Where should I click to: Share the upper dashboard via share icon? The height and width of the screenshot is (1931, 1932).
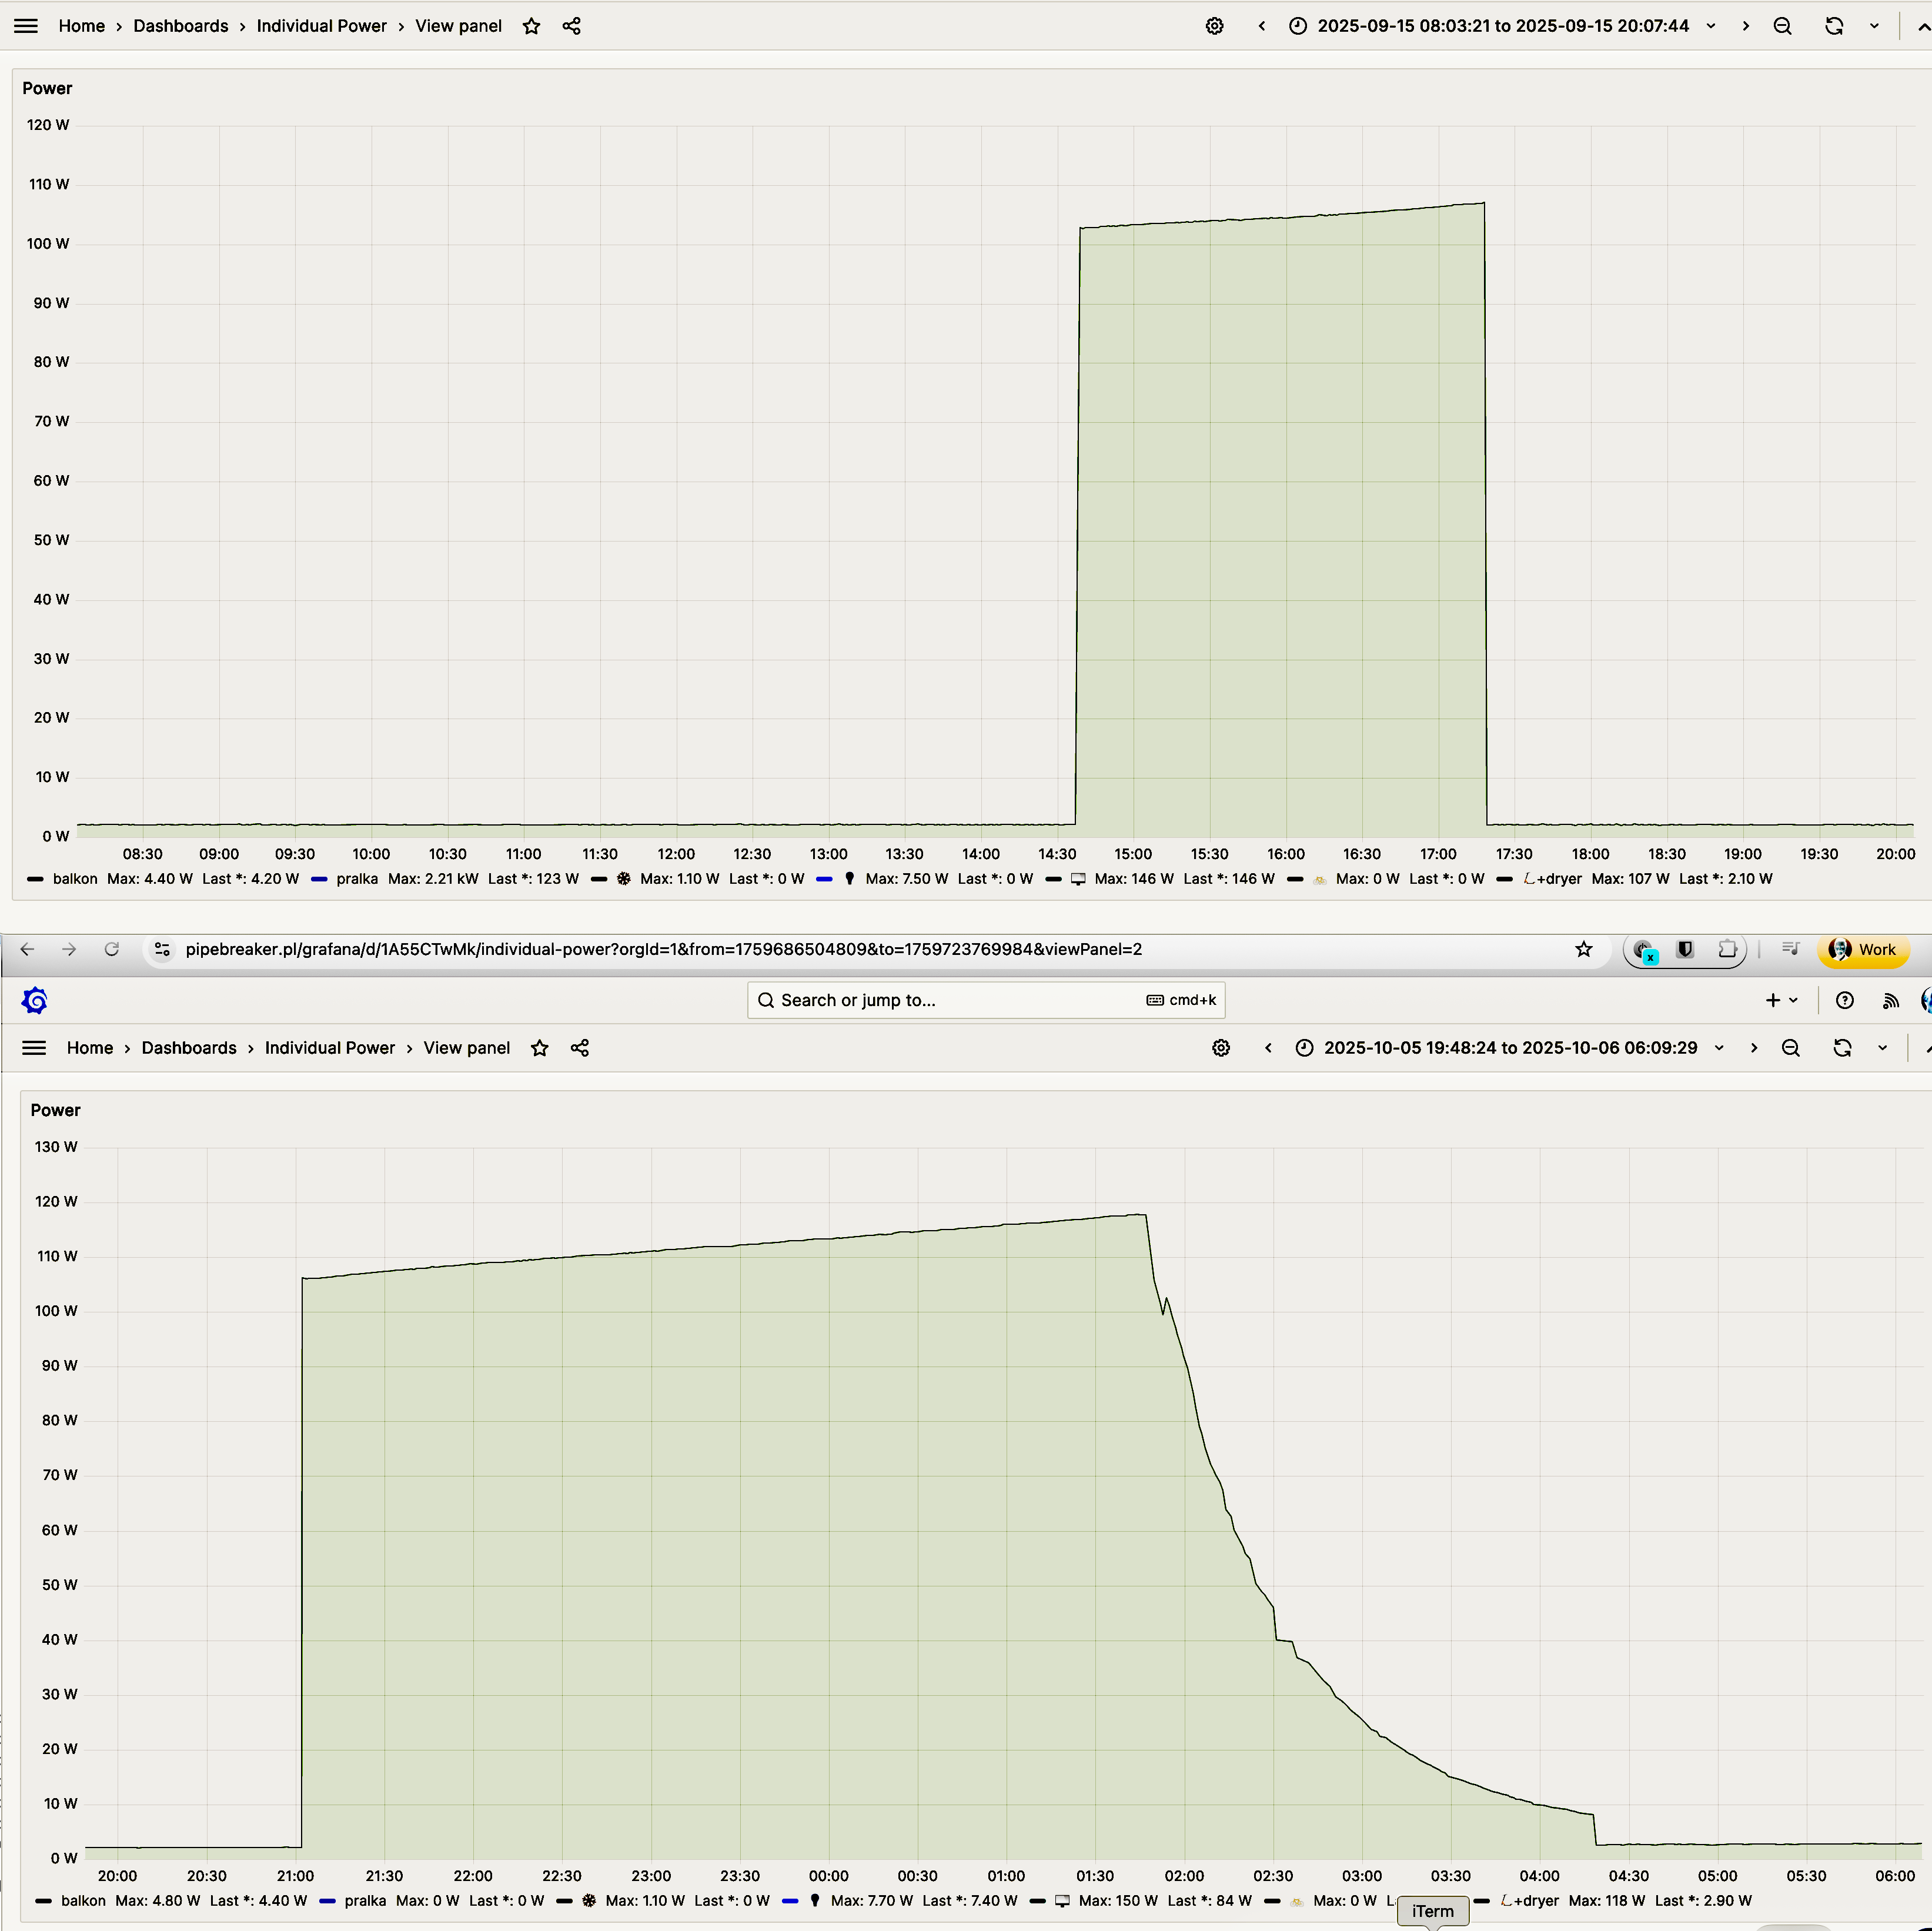pos(571,26)
